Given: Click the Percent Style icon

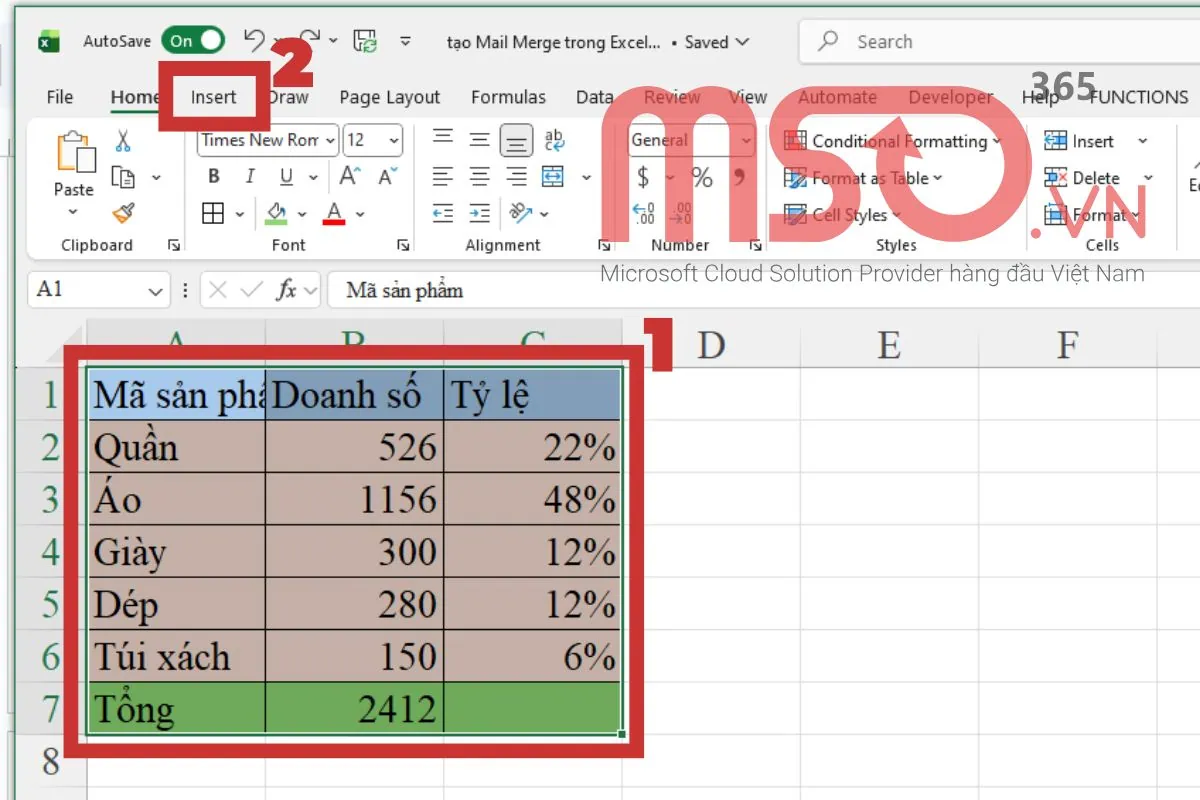Looking at the screenshot, I should (x=700, y=177).
